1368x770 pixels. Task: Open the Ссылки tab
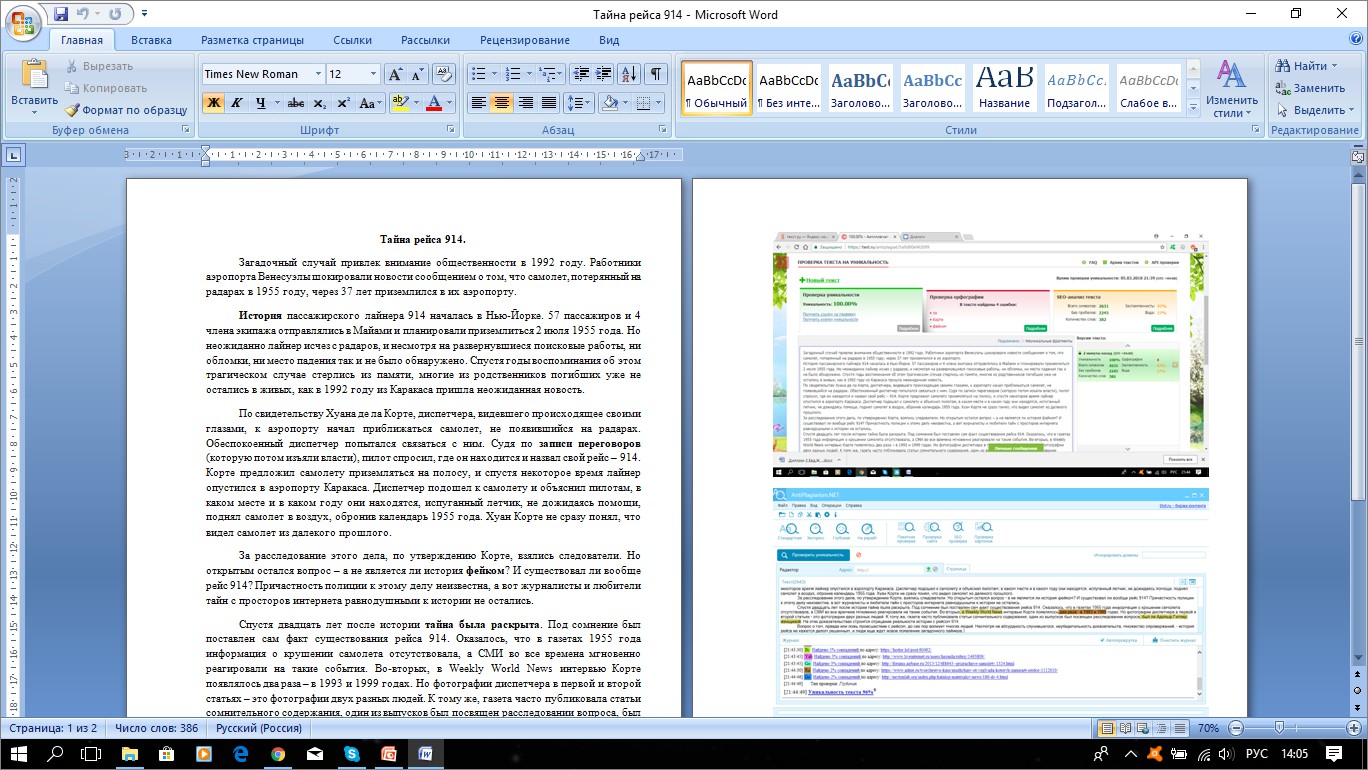pyautogui.click(x=352, y=41)
